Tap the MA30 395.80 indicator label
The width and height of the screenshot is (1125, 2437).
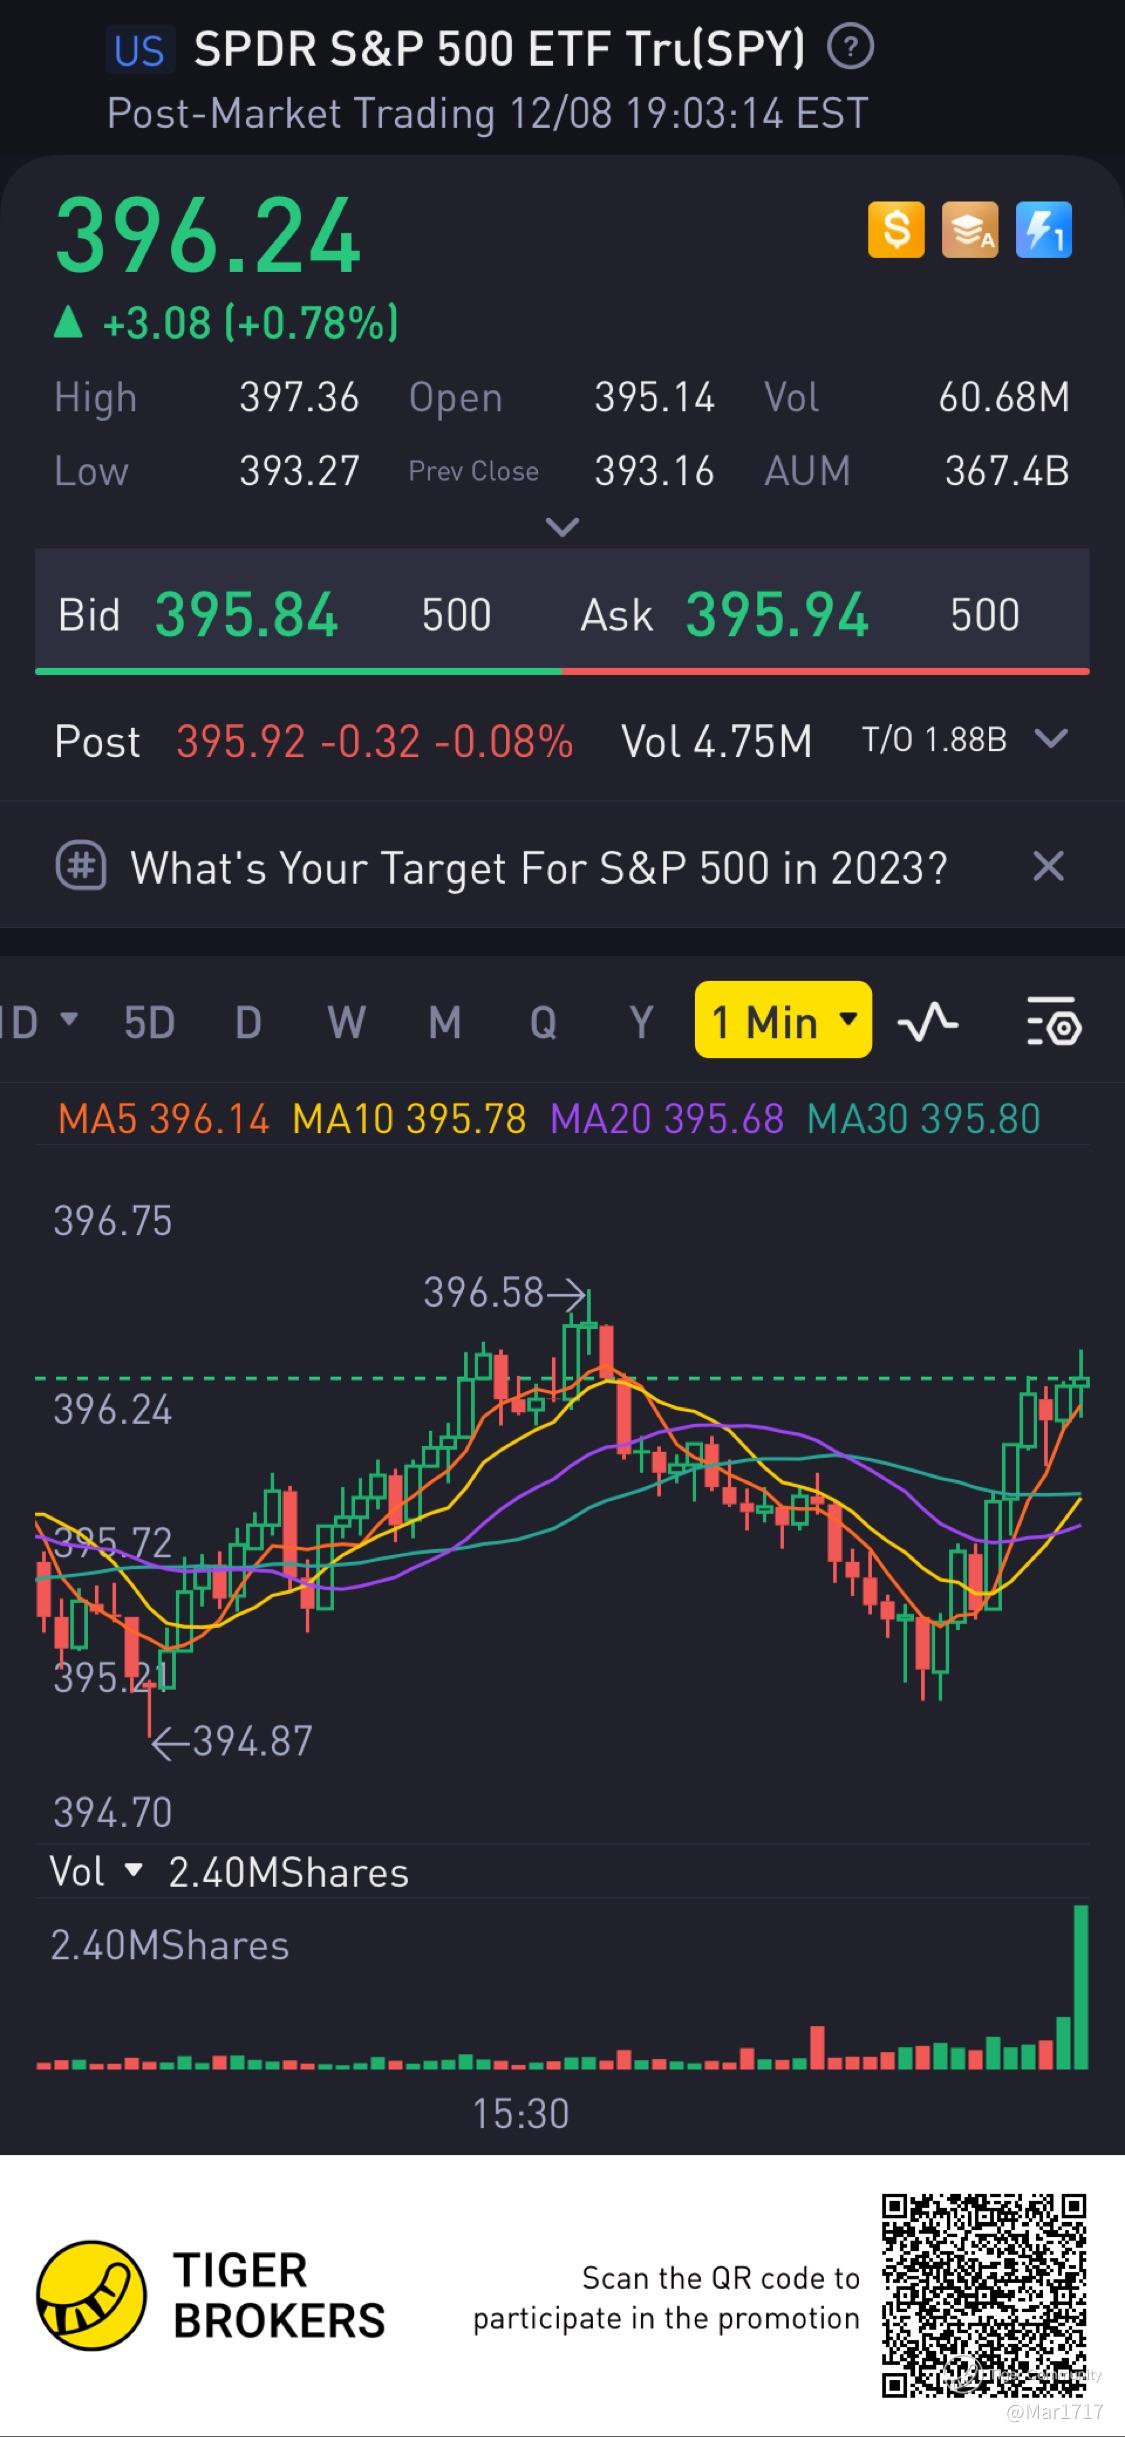924,1118
